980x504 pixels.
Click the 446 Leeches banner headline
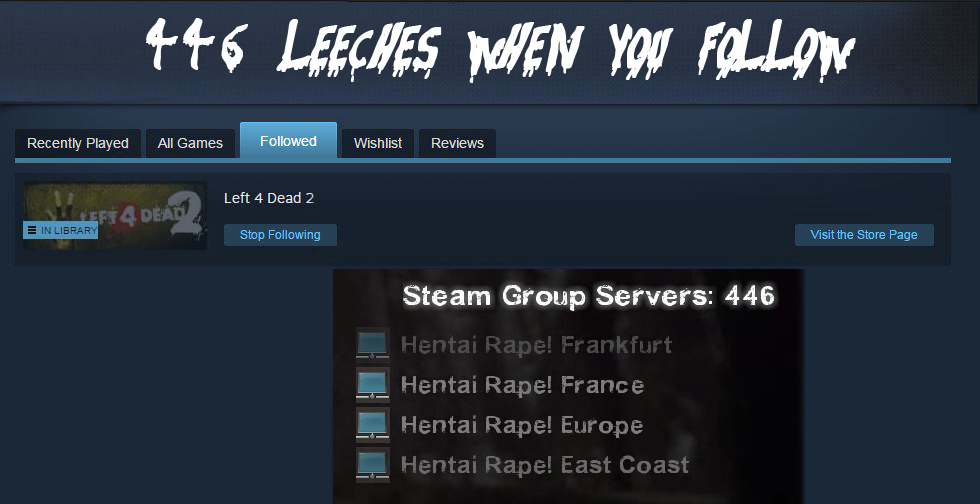[x=500, y=49]
